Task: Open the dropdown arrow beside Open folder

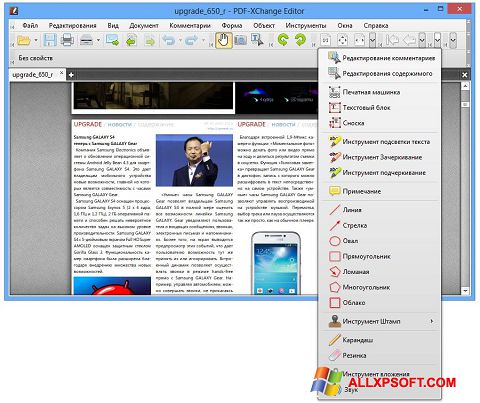Action: click(x=36, y=41)
